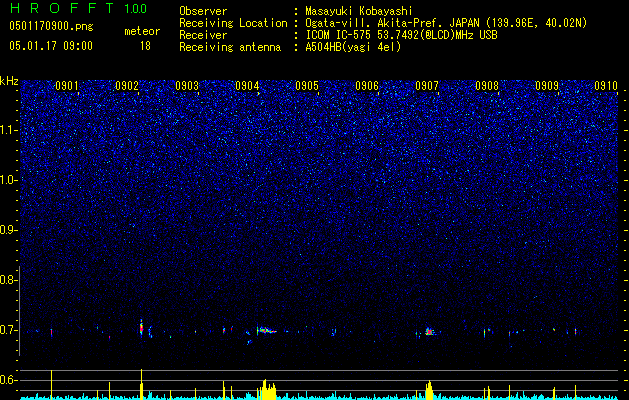Click the 0909 time marker

(547, 86)
